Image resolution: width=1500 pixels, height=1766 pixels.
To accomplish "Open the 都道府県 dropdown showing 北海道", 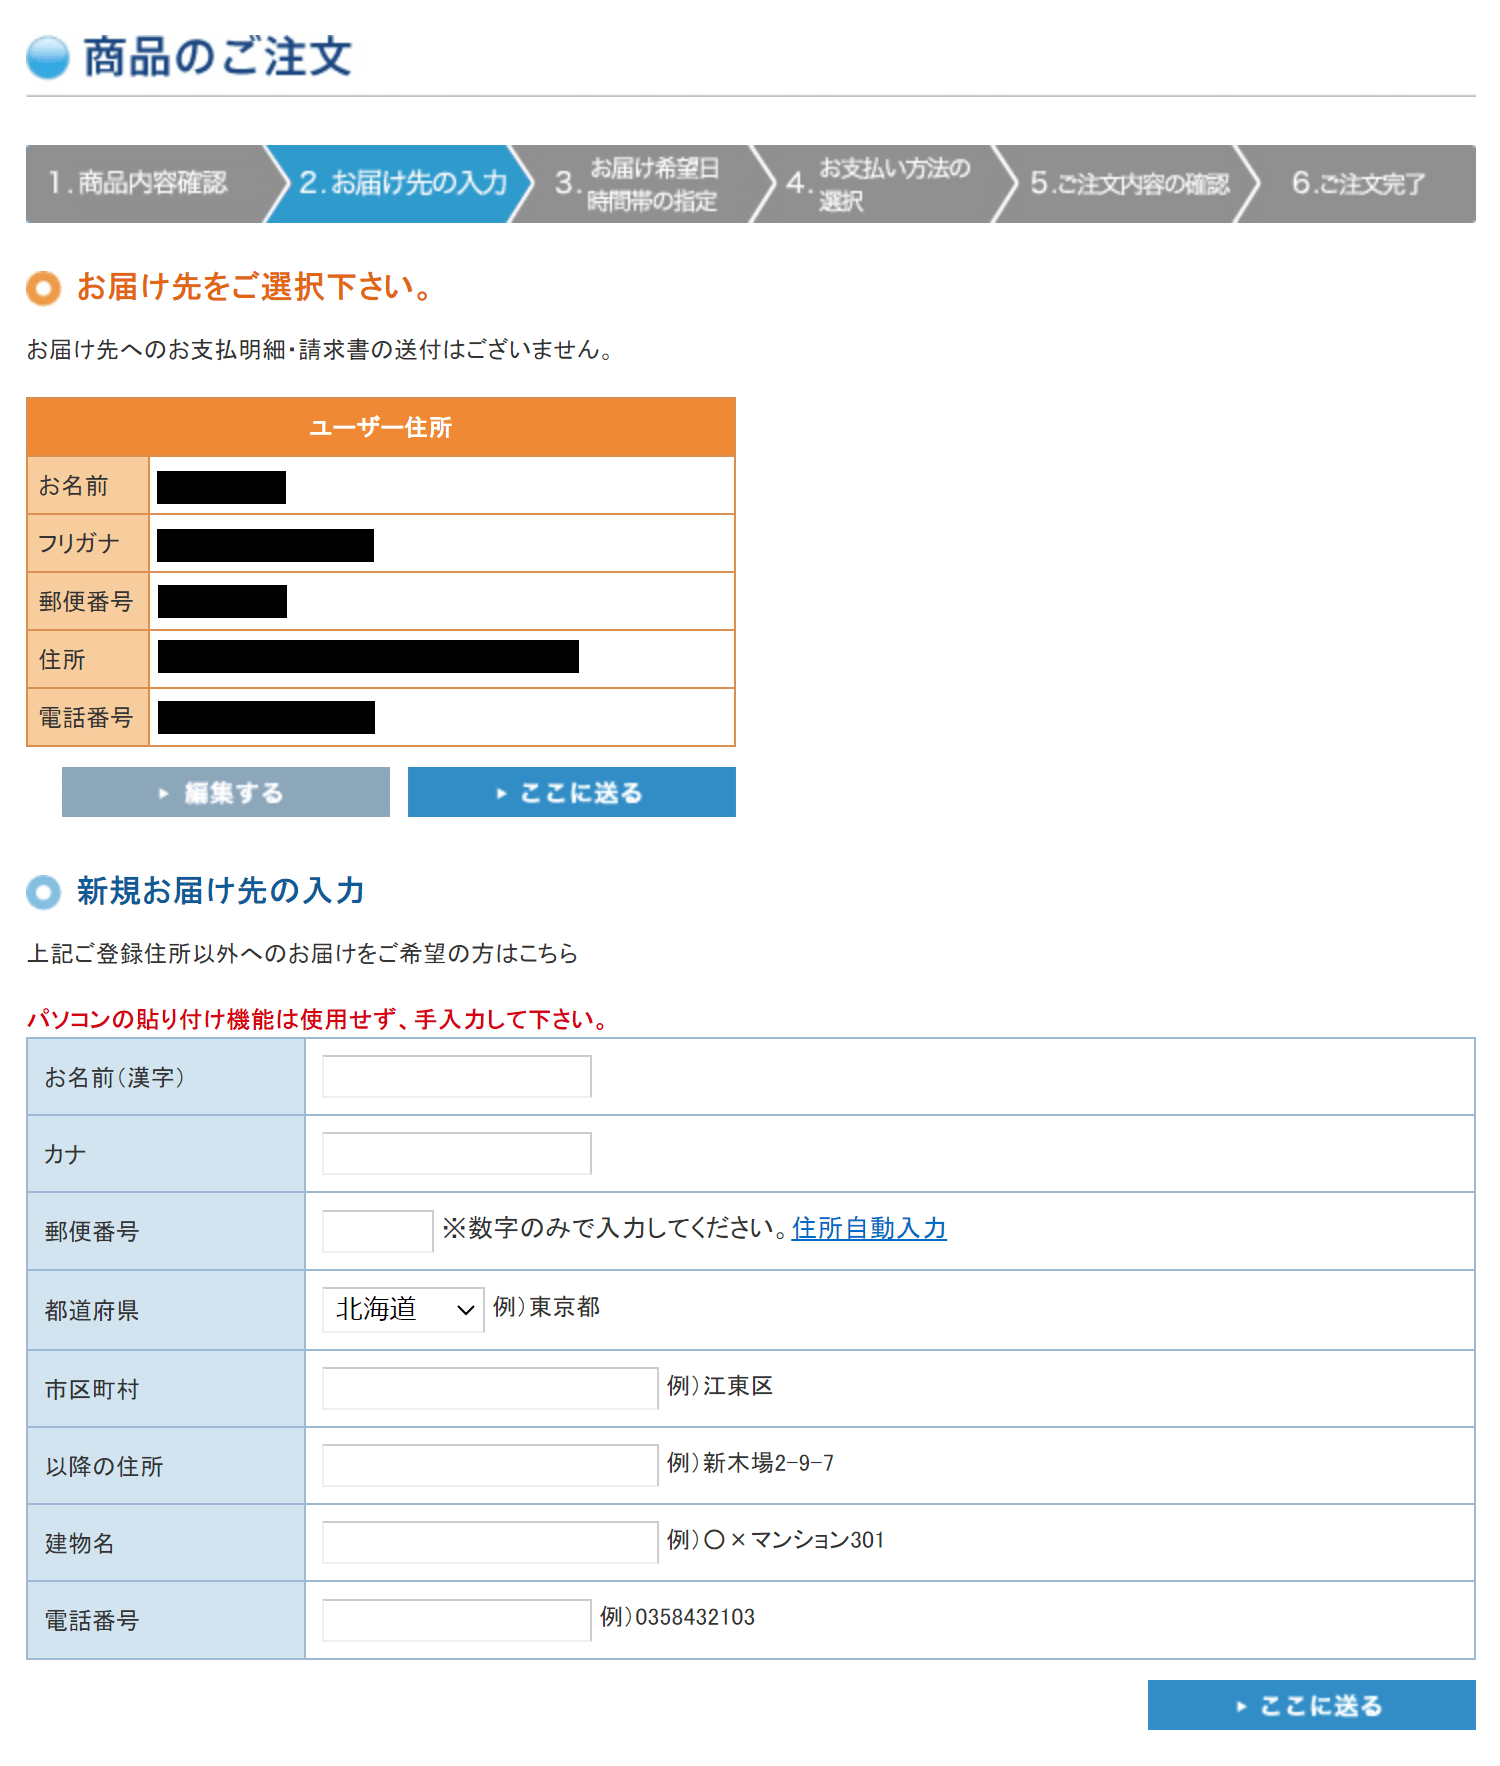I will point(403,1309).
